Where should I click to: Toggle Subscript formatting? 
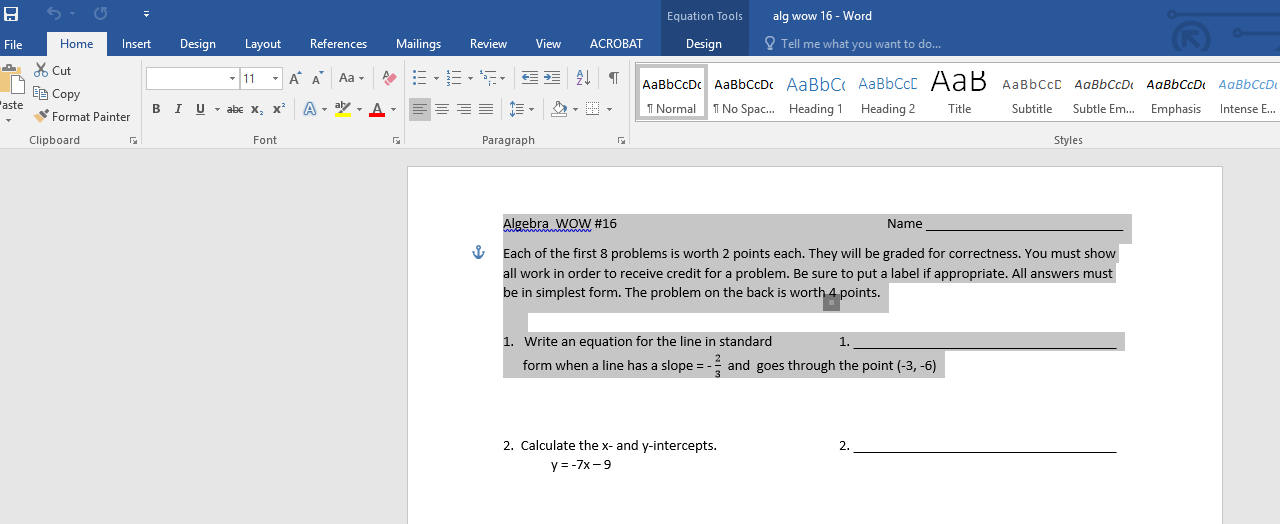pyautogui.click(x=257, y=109)
